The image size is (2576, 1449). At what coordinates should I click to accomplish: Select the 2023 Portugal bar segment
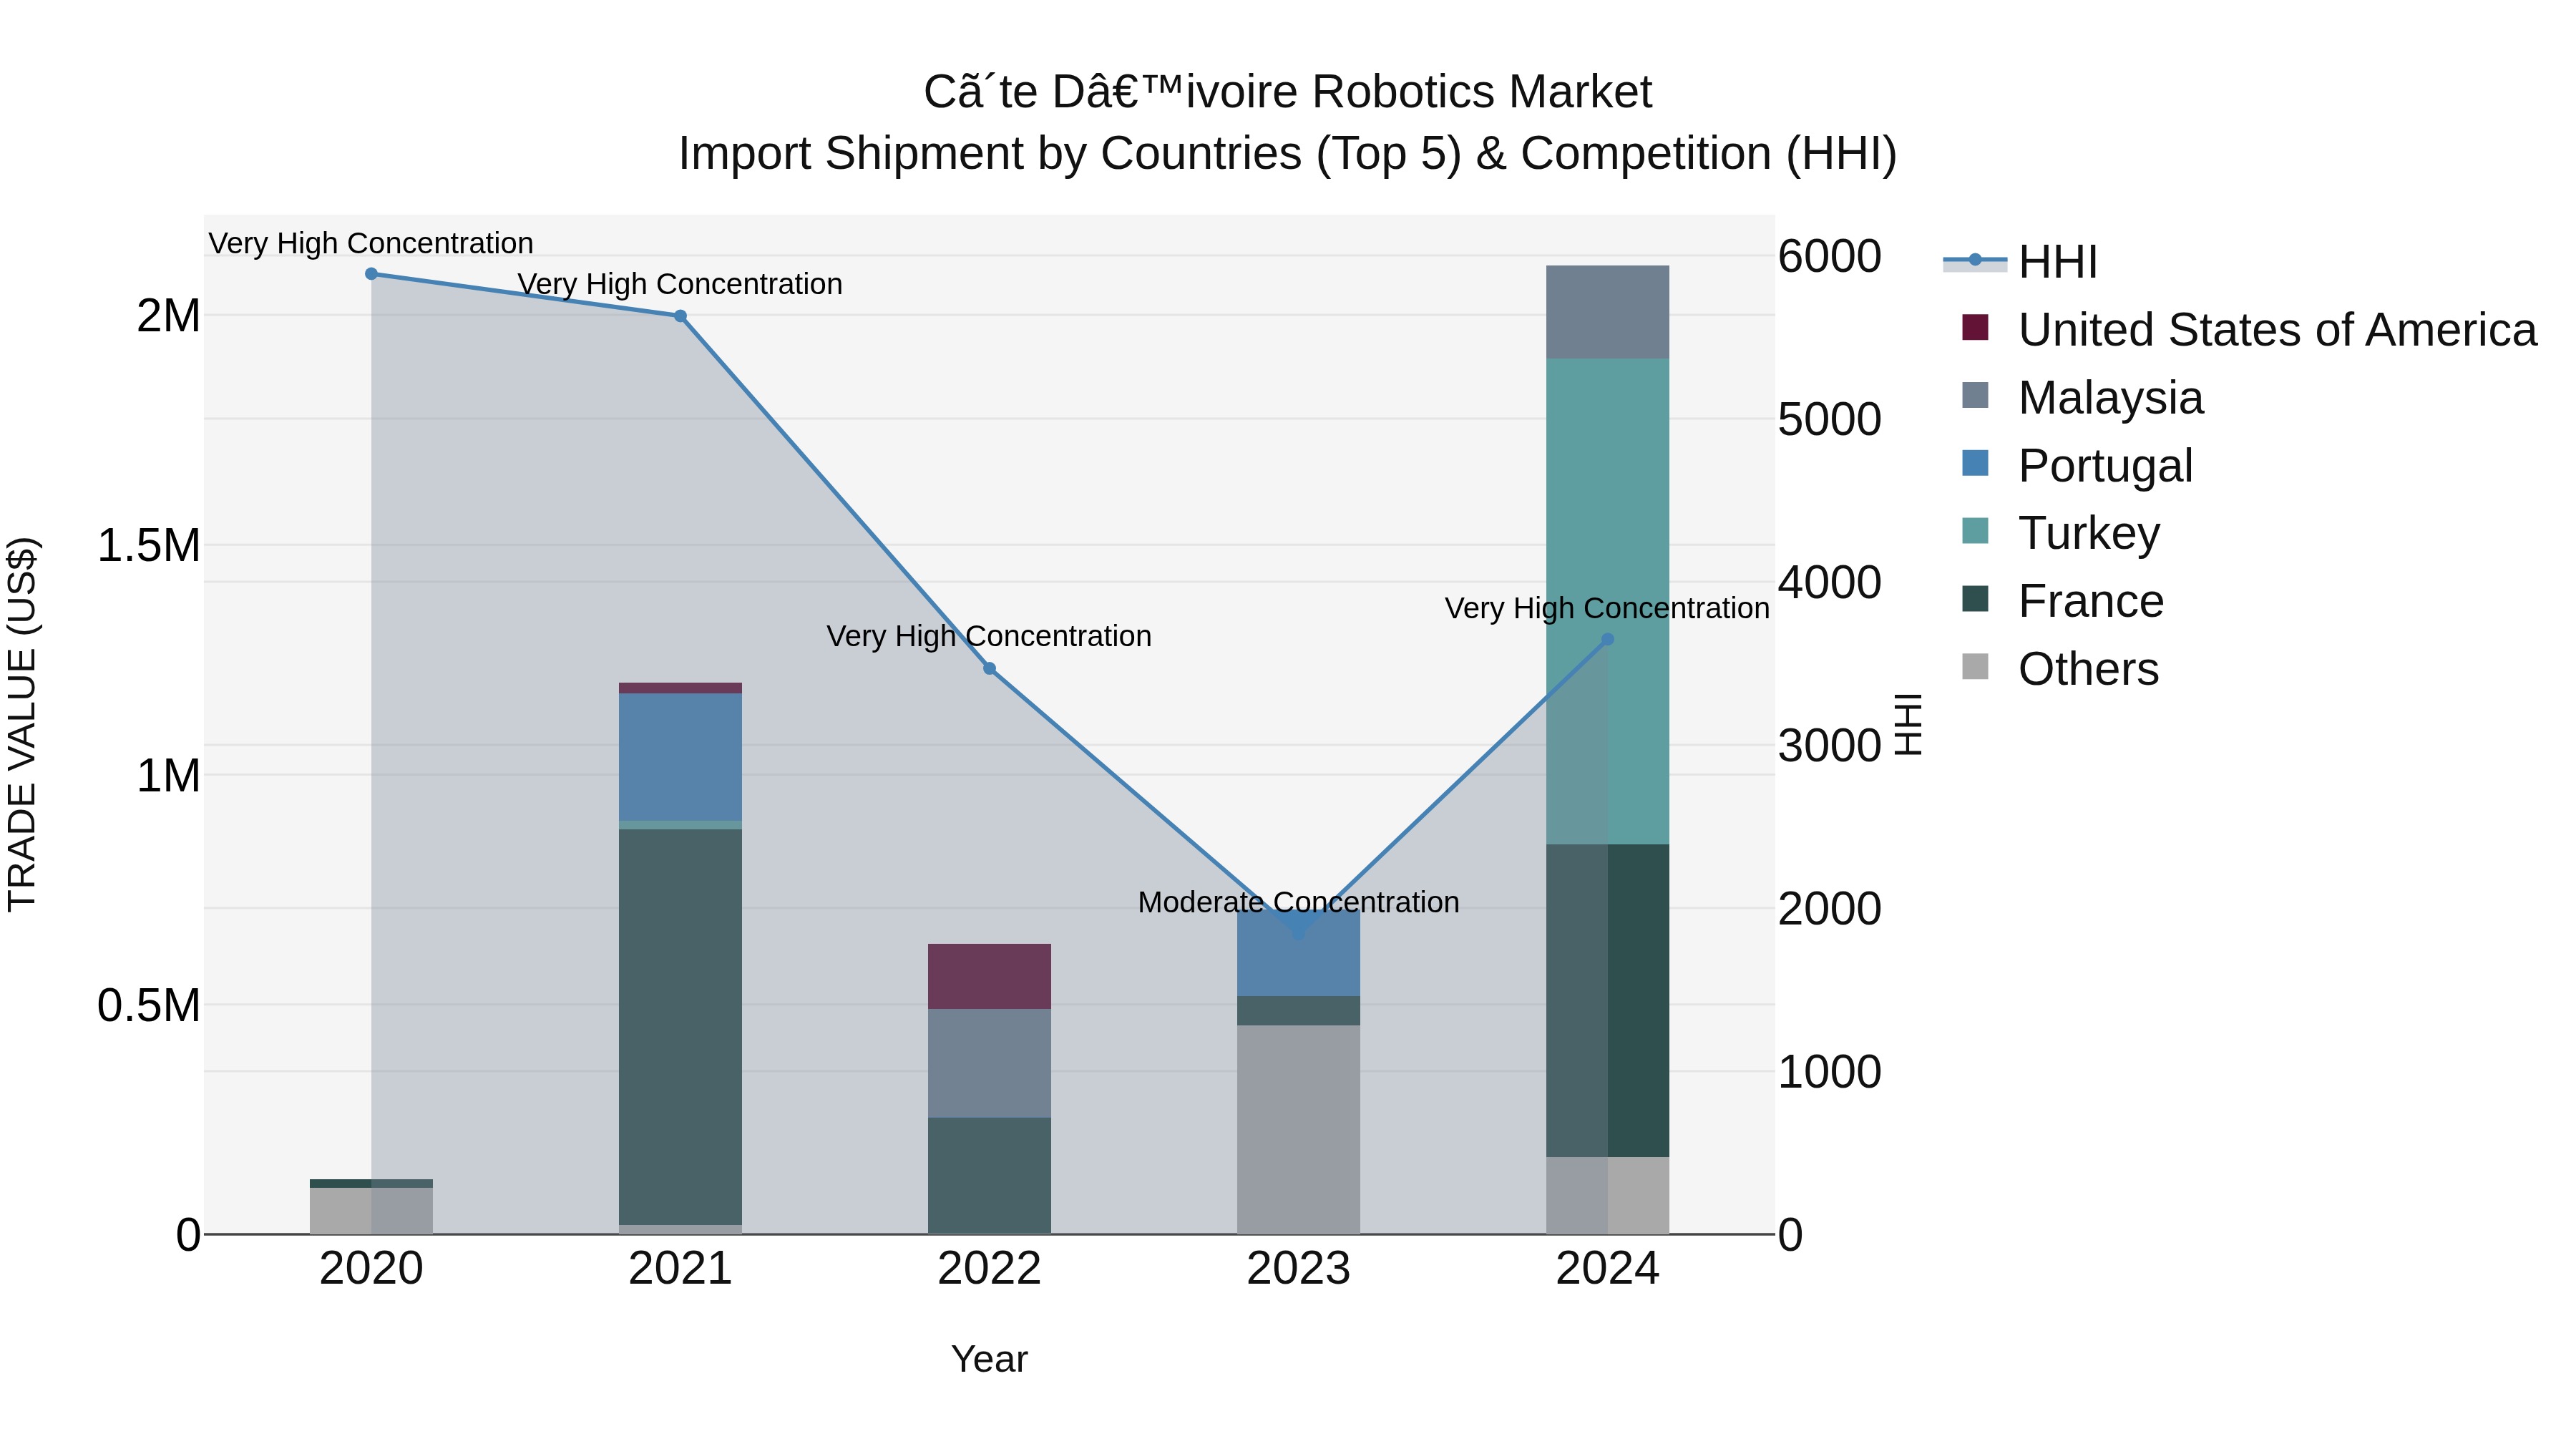click(1298, 952)
